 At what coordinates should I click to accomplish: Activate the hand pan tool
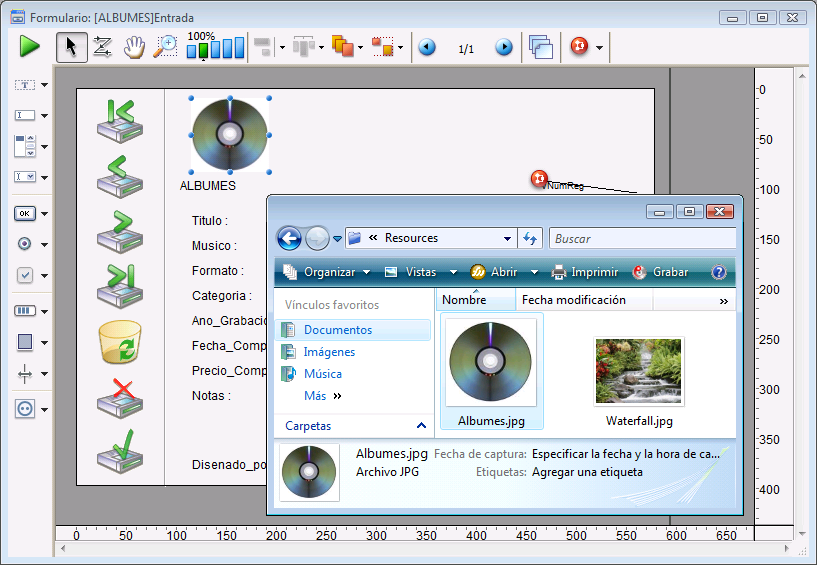click(133, 47)
